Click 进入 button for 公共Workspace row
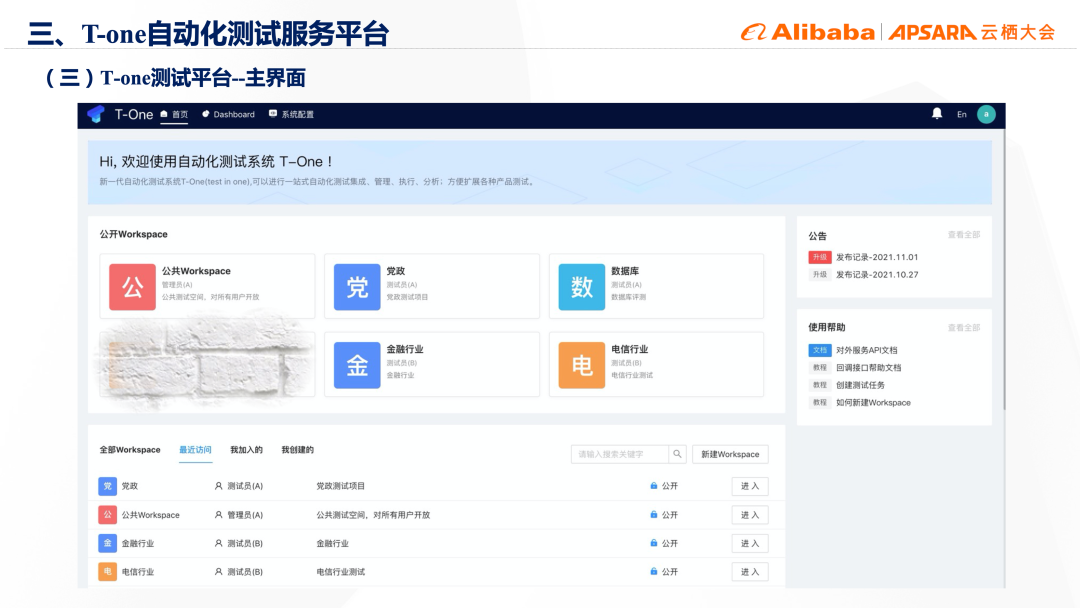This screenshot has height=608, width=1080. 749,515
